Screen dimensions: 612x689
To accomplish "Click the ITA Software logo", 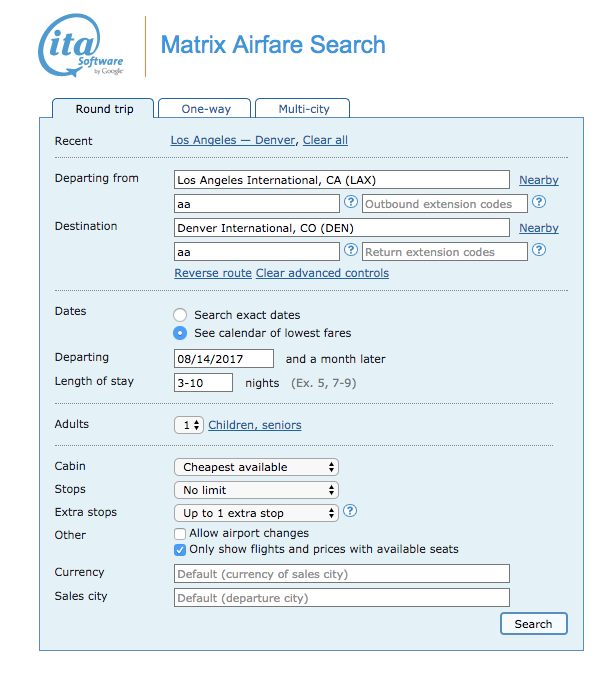I will tap(81, 45).
